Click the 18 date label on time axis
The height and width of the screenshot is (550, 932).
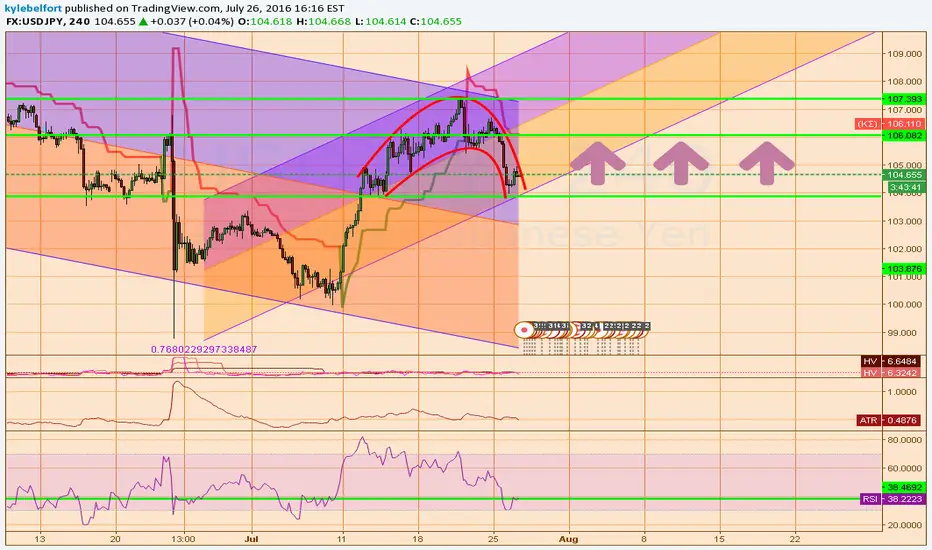[x=418, y=539]
